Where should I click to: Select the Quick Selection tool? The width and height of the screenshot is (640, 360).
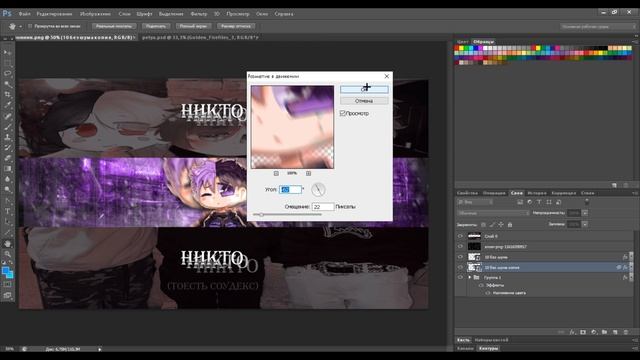pyautogui.click(x=7, y=84)
